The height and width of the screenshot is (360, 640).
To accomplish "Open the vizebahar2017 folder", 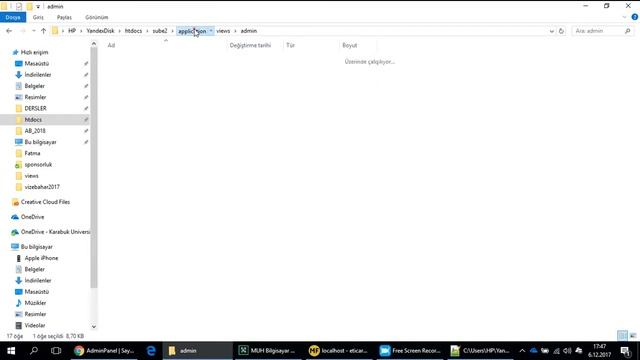I will pyautogui.click(x=42, y=187).
